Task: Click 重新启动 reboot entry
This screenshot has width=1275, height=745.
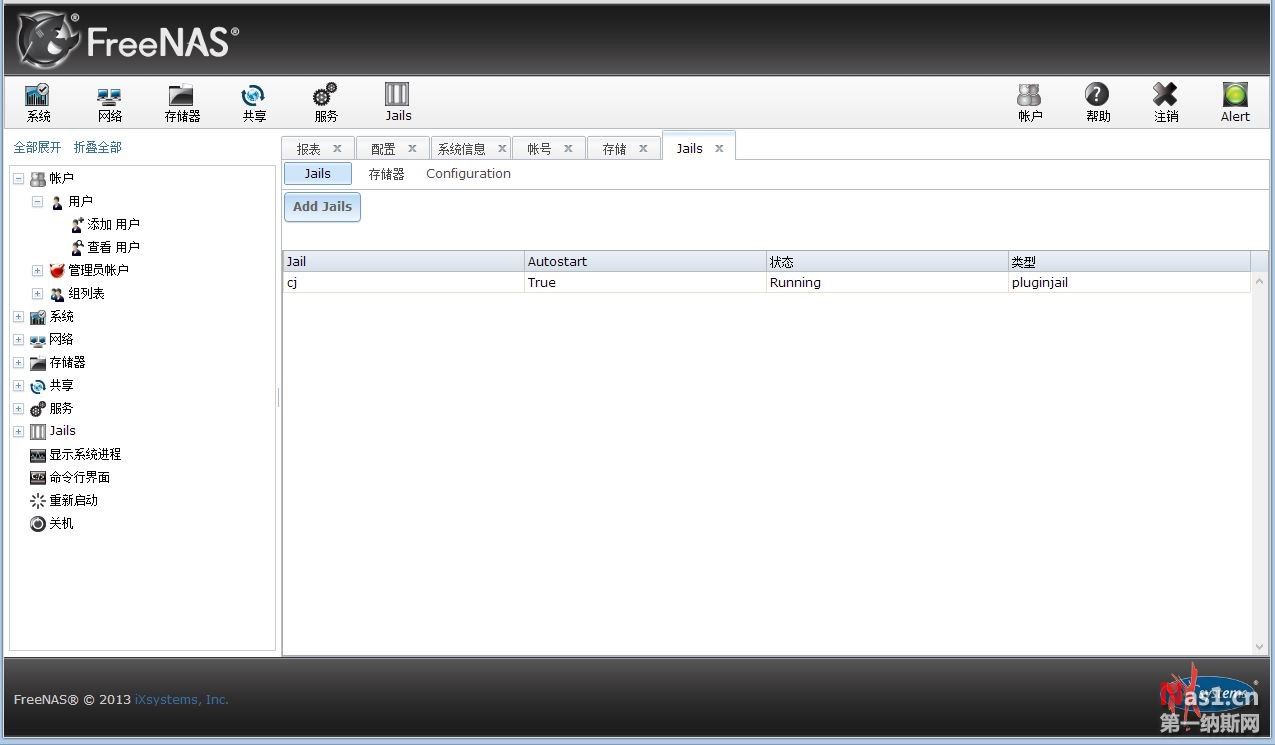Action: 64,500
